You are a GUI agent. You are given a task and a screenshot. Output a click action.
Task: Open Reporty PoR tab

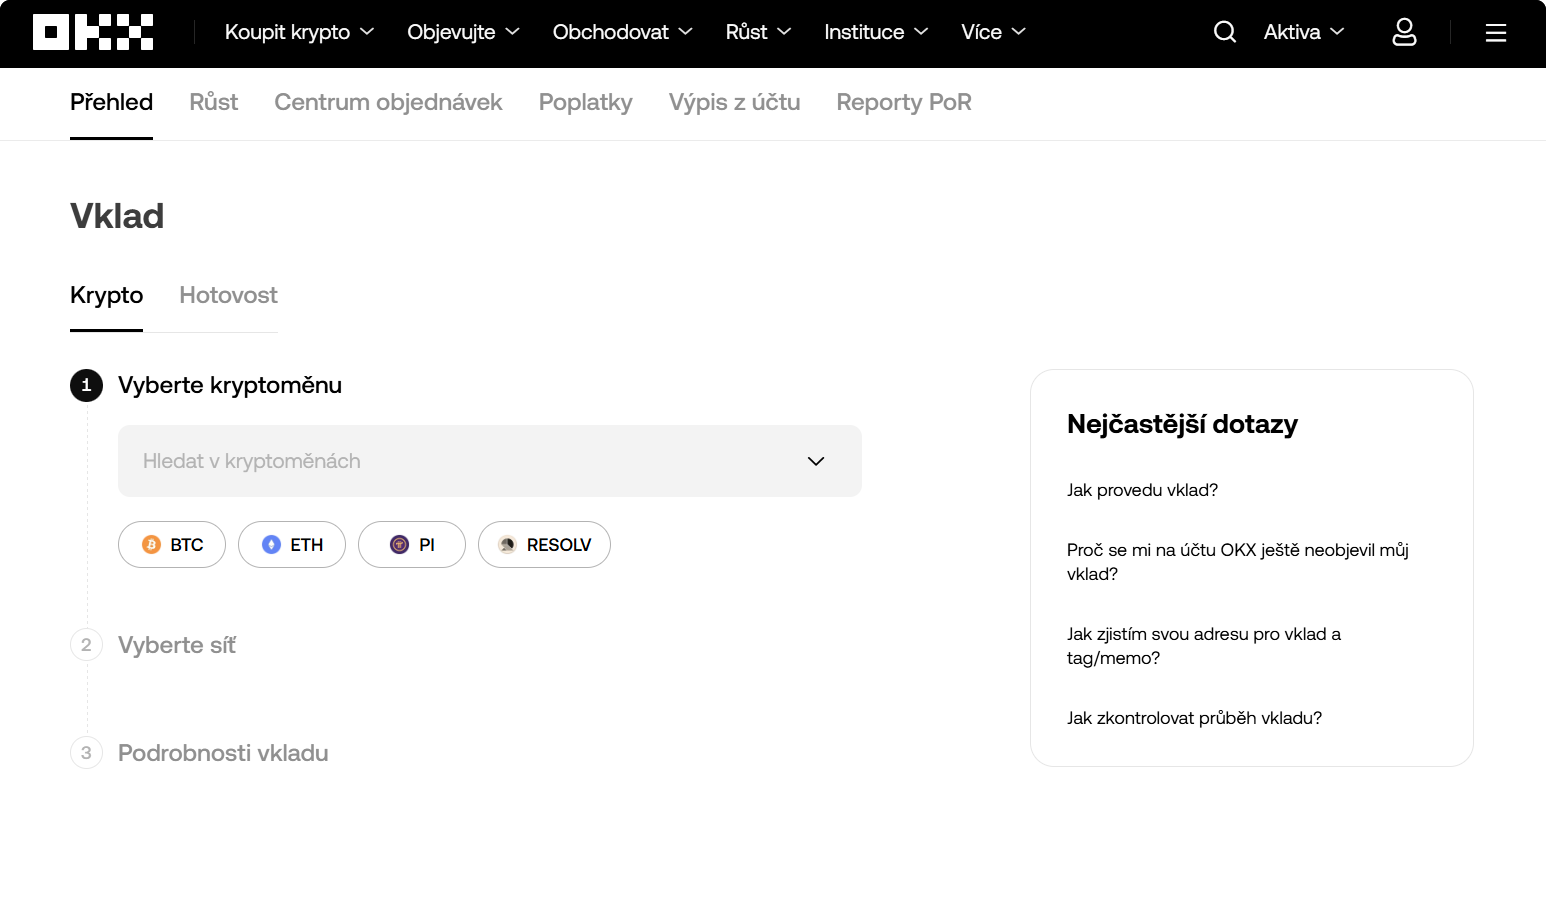(903, 103)
